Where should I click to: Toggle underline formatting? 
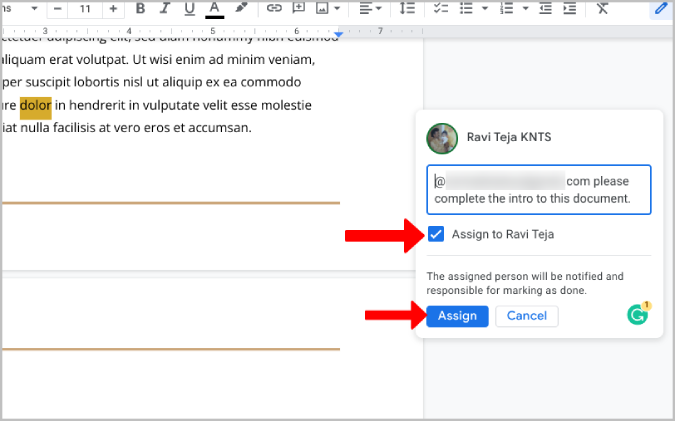[189, 9]
